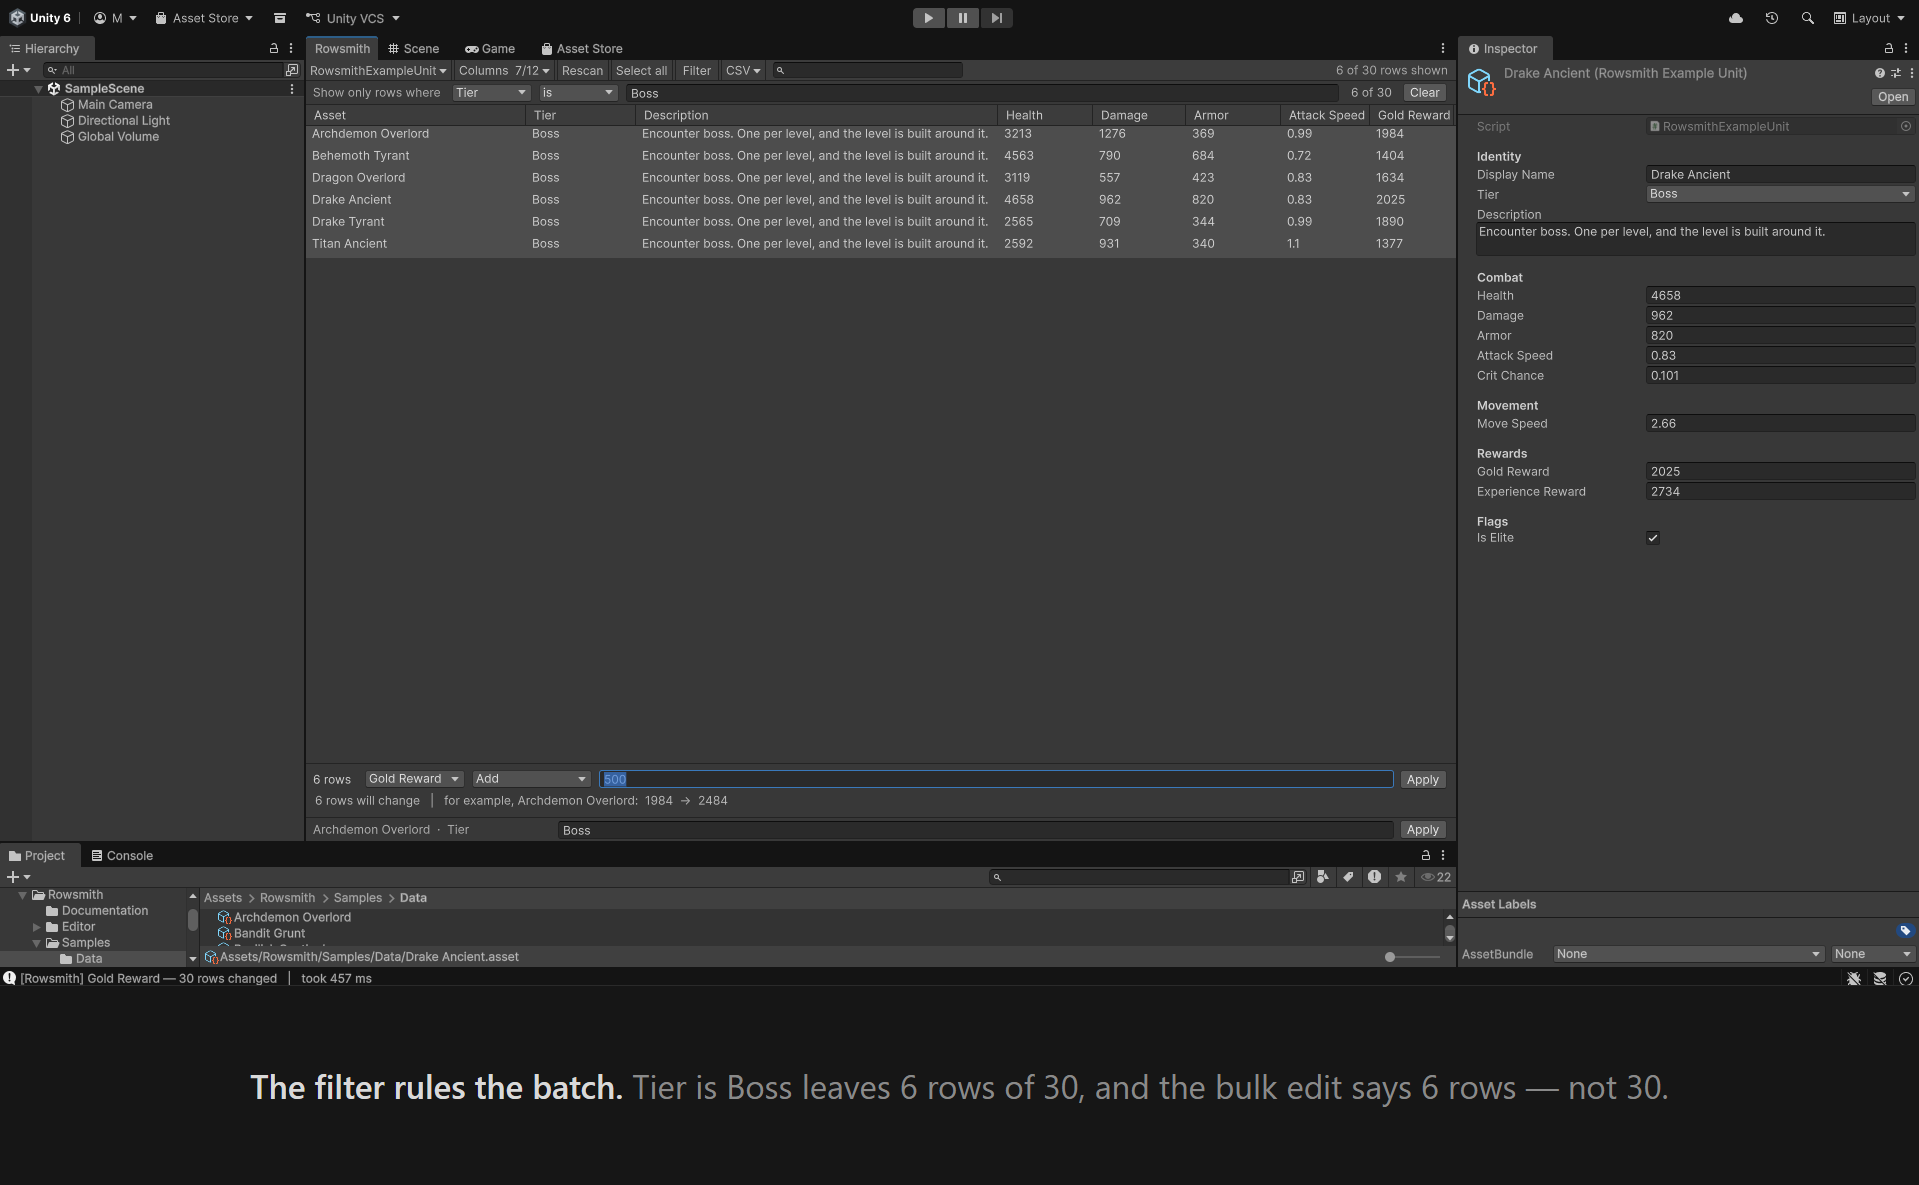Image resolution: width=1919 pixels, height=1185 pixels.
Task: Lock the Hierarchy panel
Action: [x=274, y=48]
